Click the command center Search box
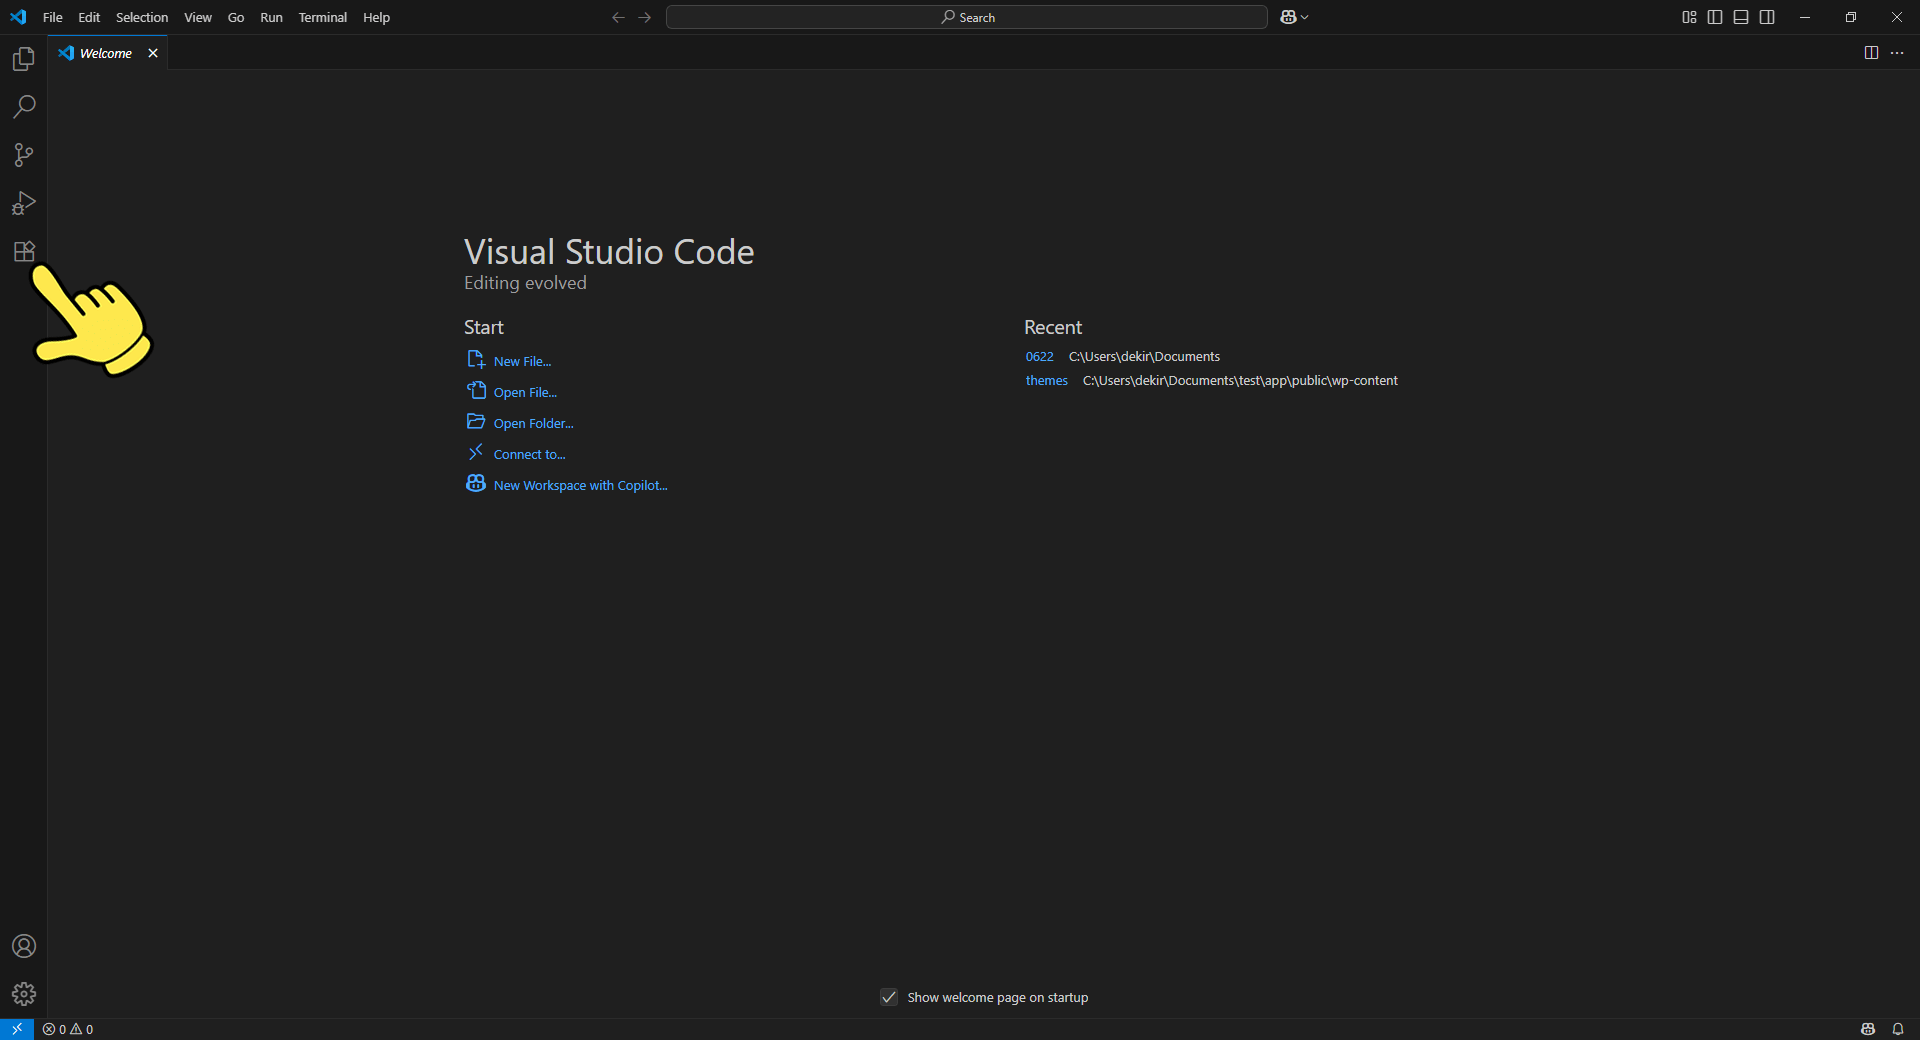The image size is (1920, 1040). [967, 17]
